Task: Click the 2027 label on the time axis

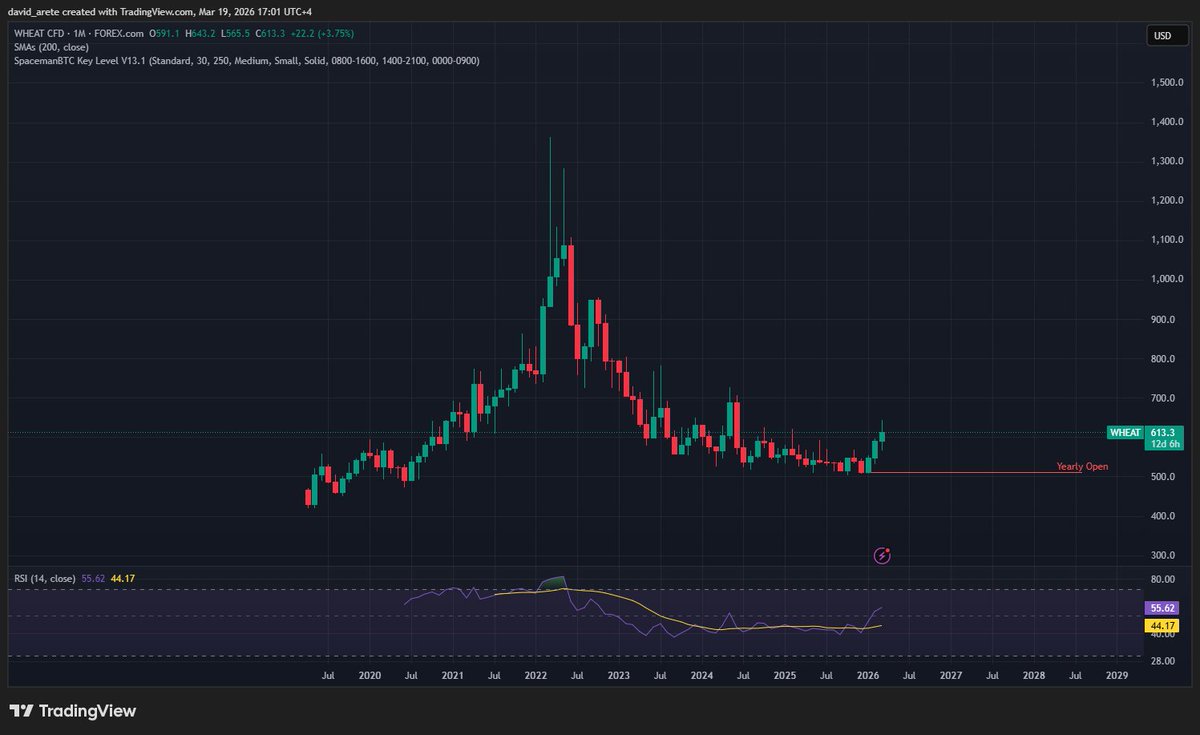Action: tap(951, 676)
